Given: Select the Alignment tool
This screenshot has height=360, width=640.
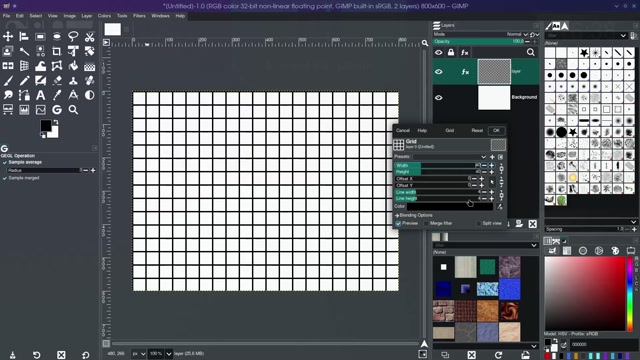Looking at the screenshot, I should click(x=24, y=37).
